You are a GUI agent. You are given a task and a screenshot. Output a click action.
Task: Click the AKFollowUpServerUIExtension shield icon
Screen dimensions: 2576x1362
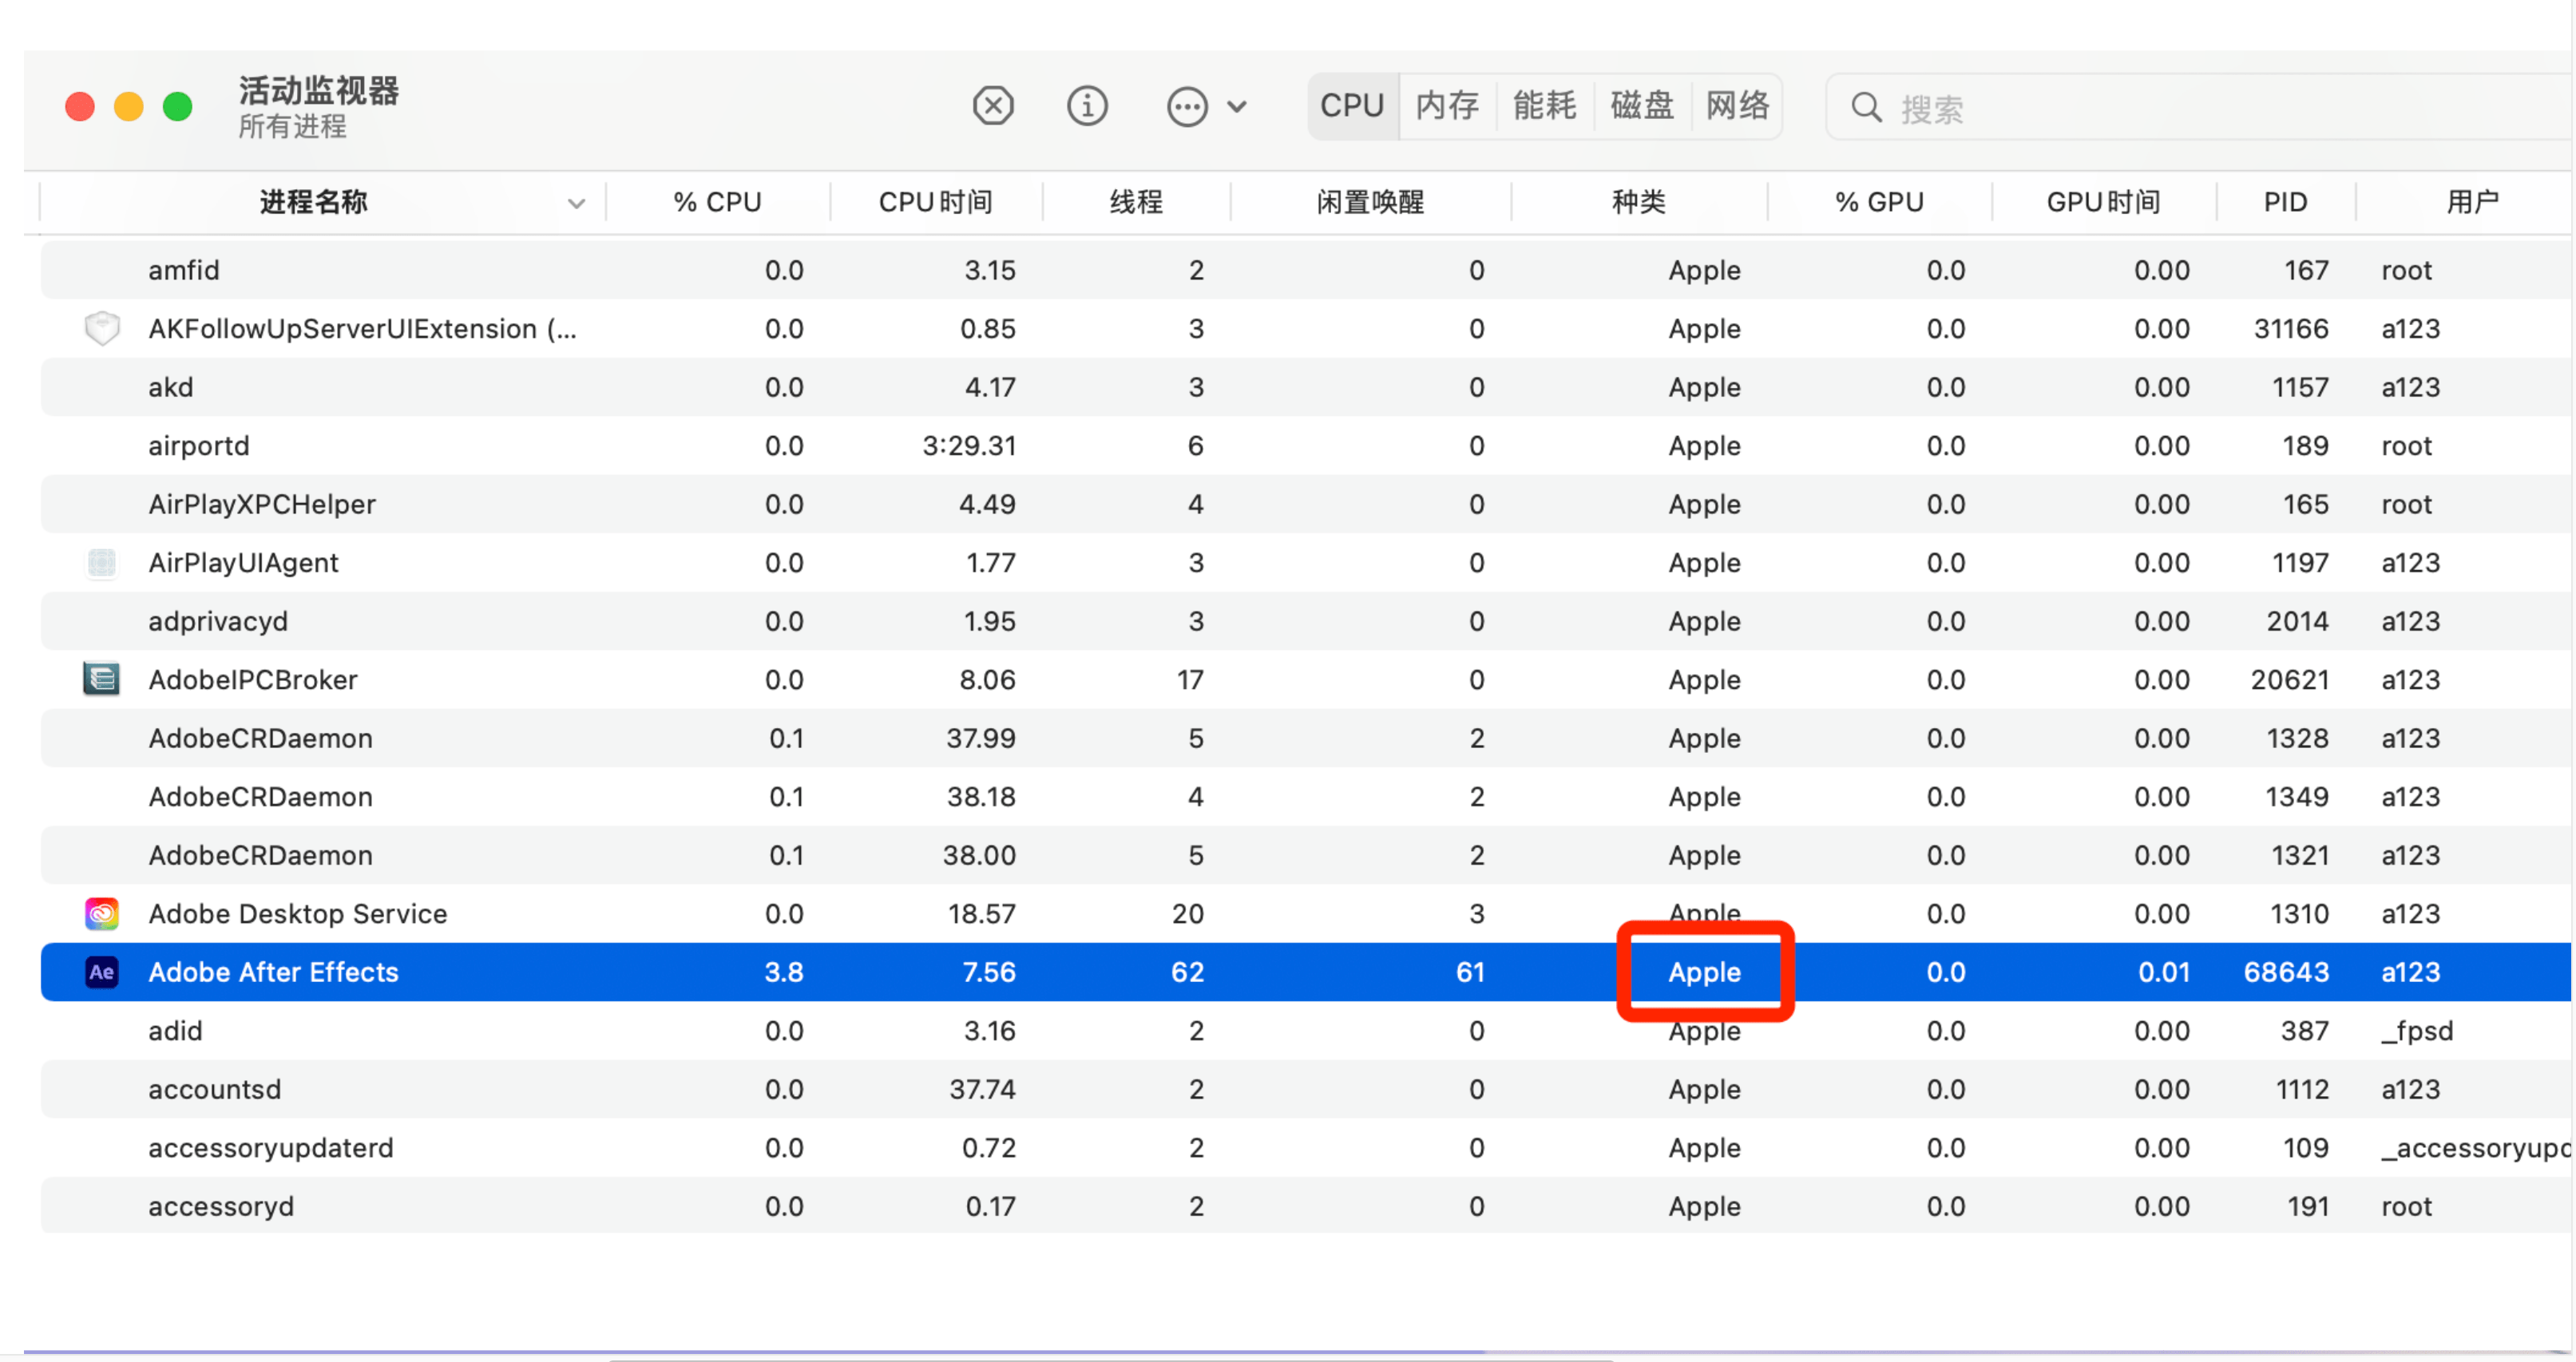pyautogui.click(x=102, y=329)
